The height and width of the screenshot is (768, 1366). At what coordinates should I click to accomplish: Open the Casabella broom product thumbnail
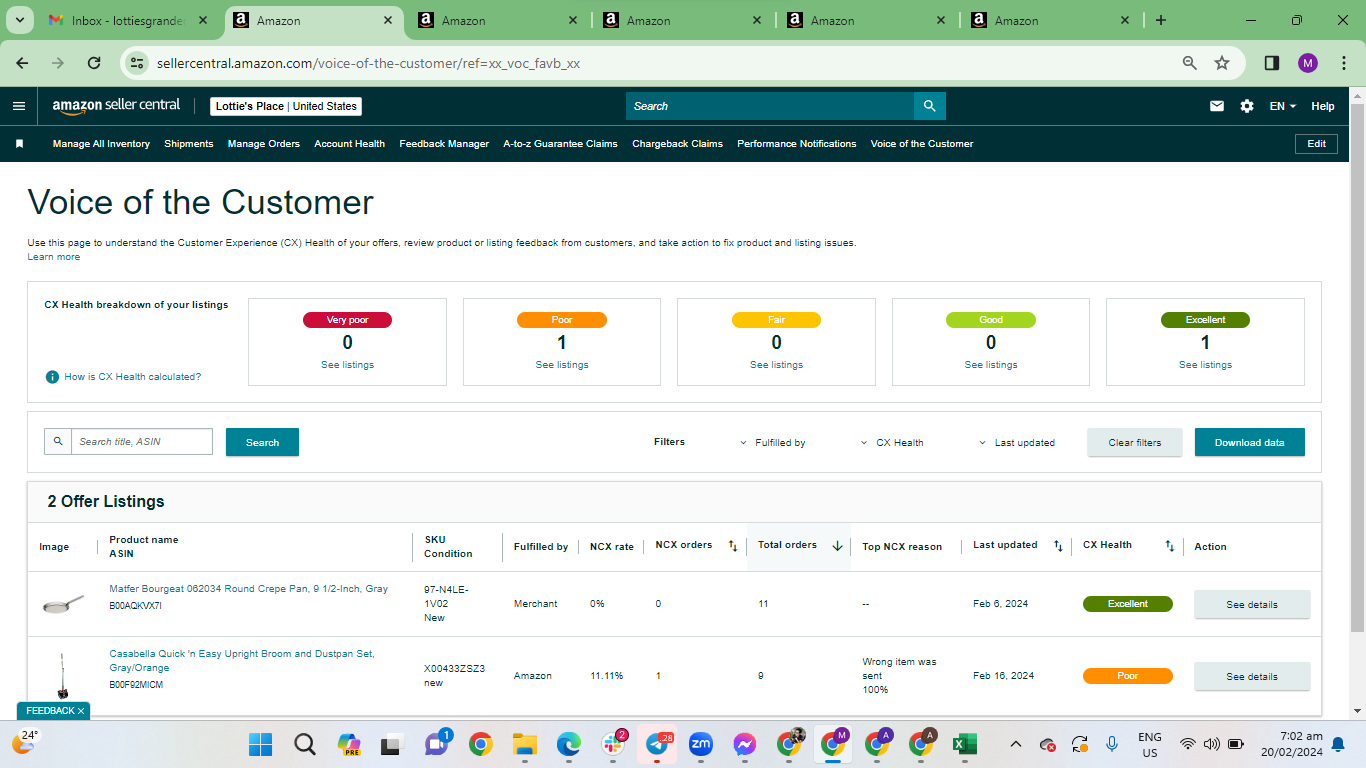click(x=62, y=677)
